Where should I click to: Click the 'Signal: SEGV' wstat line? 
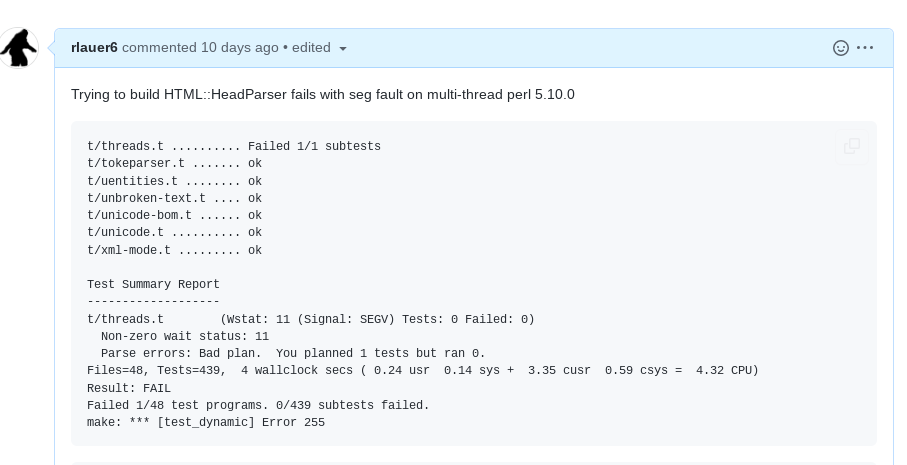(311, 319)
